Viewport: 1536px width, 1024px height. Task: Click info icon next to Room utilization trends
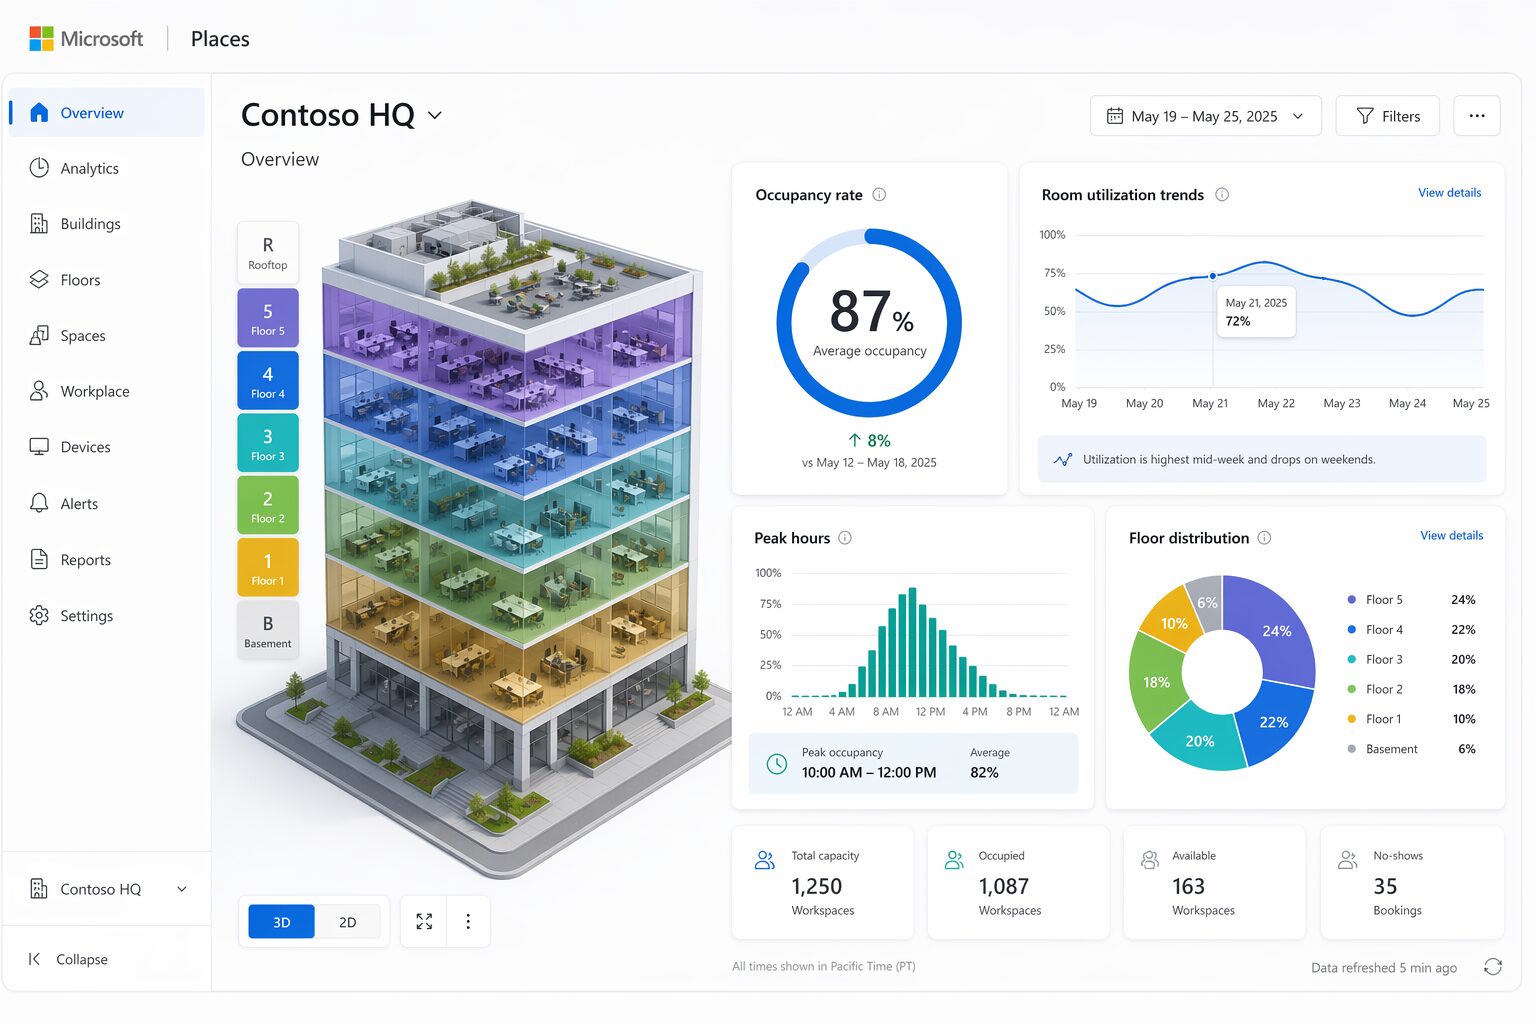pos(1222,195)
